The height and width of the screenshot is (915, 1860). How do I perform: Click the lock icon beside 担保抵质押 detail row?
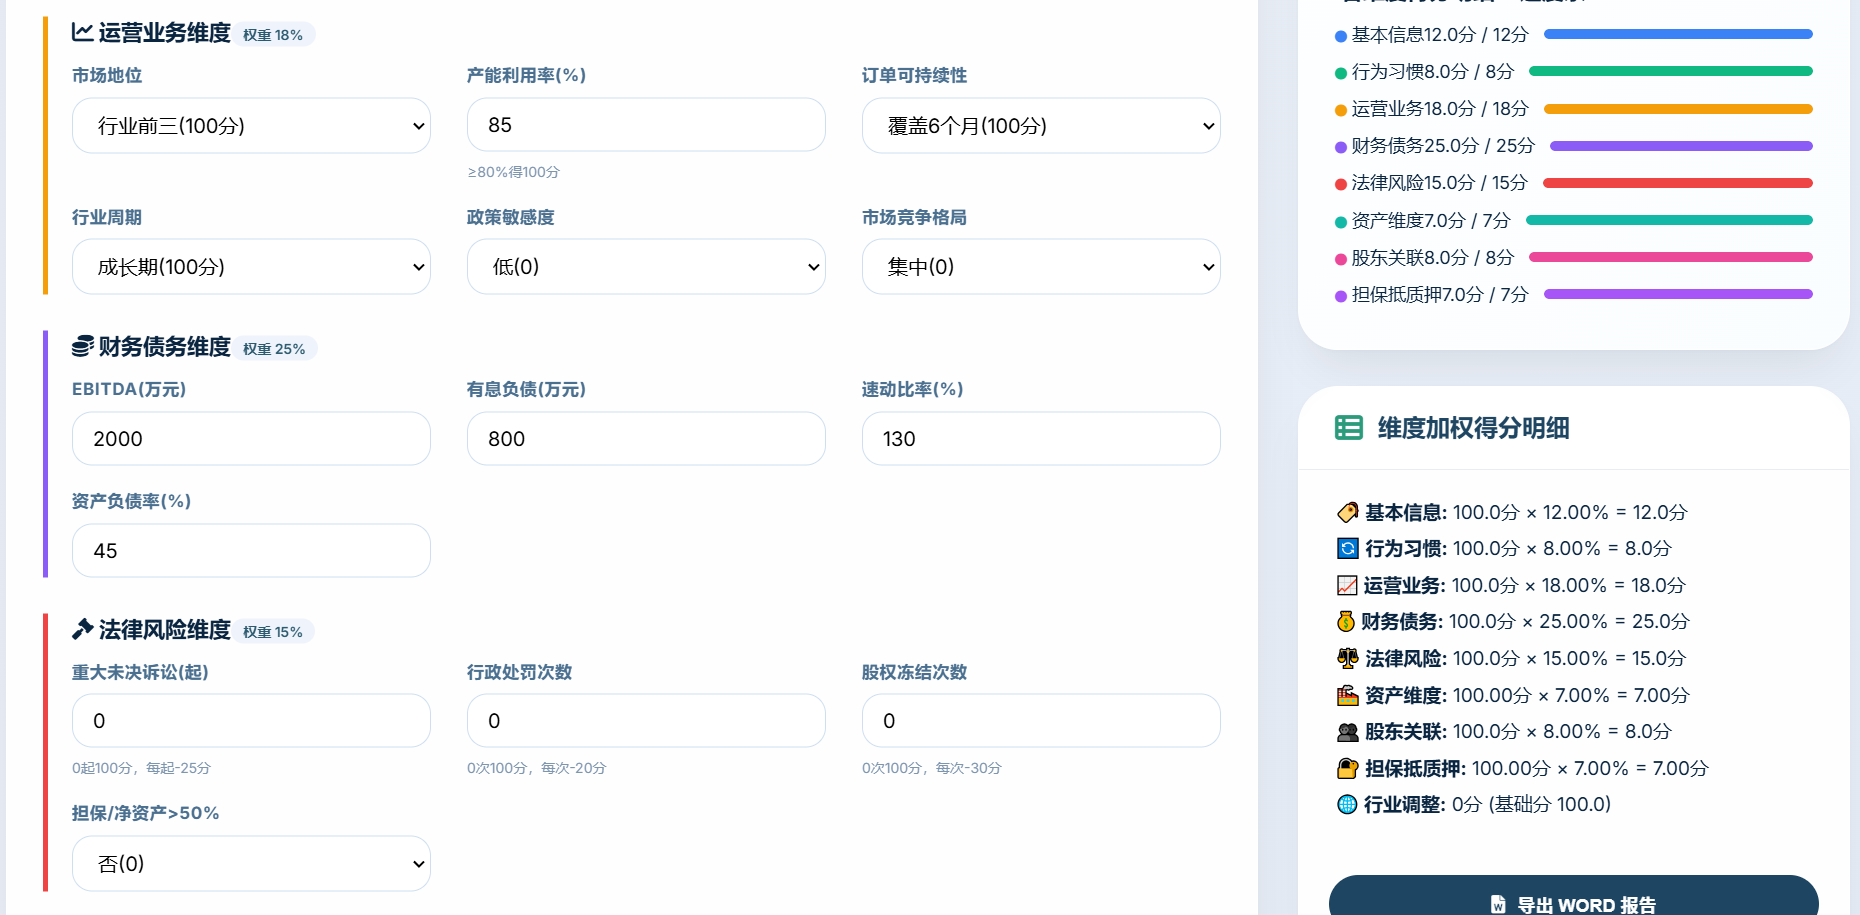pyautogui.click(x=1347, y=768)
